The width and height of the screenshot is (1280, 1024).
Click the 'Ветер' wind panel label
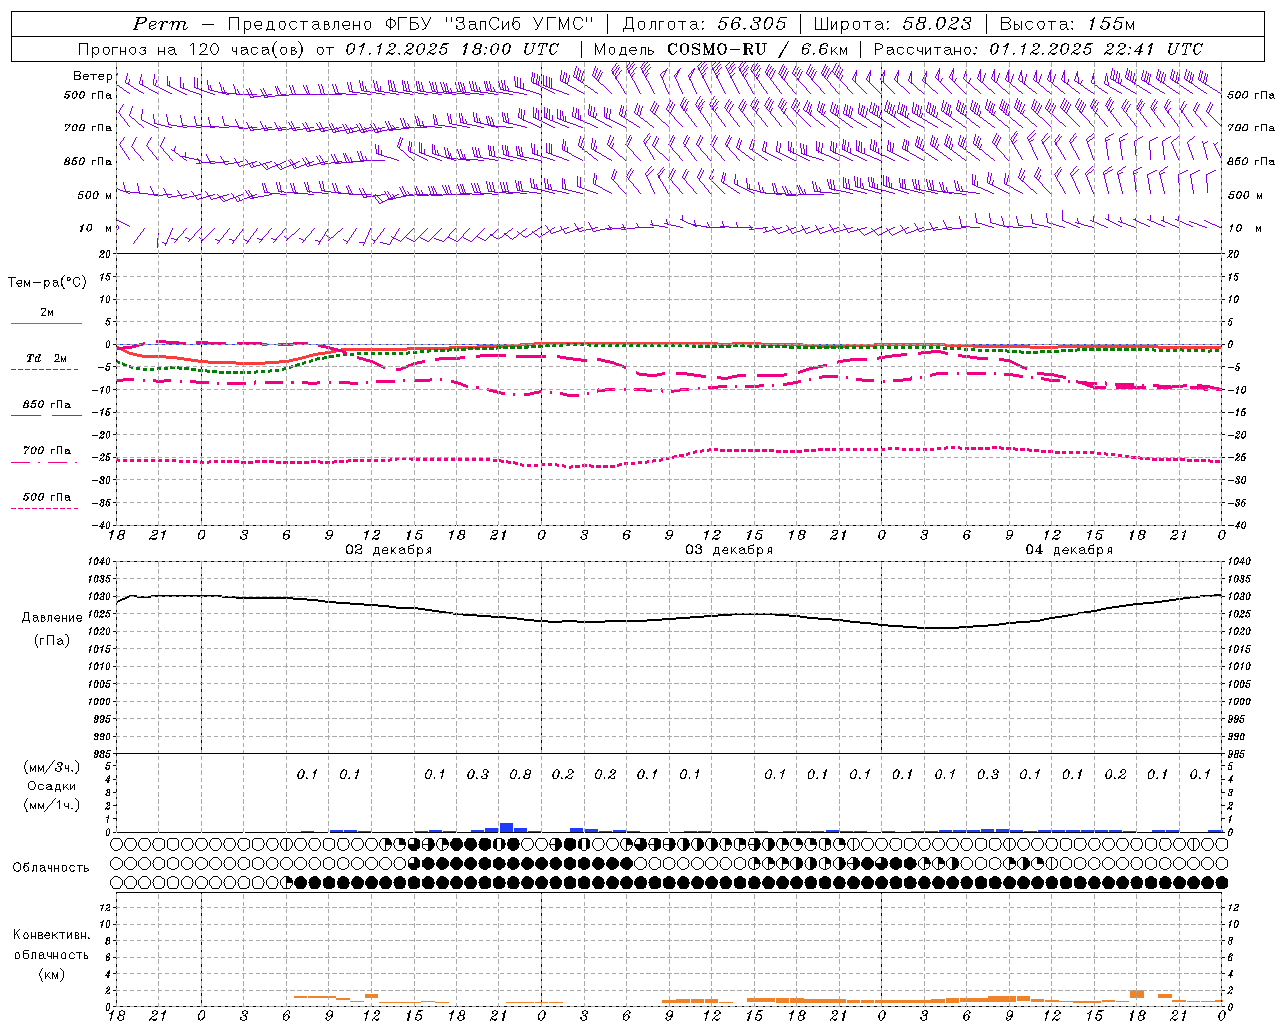92,76
